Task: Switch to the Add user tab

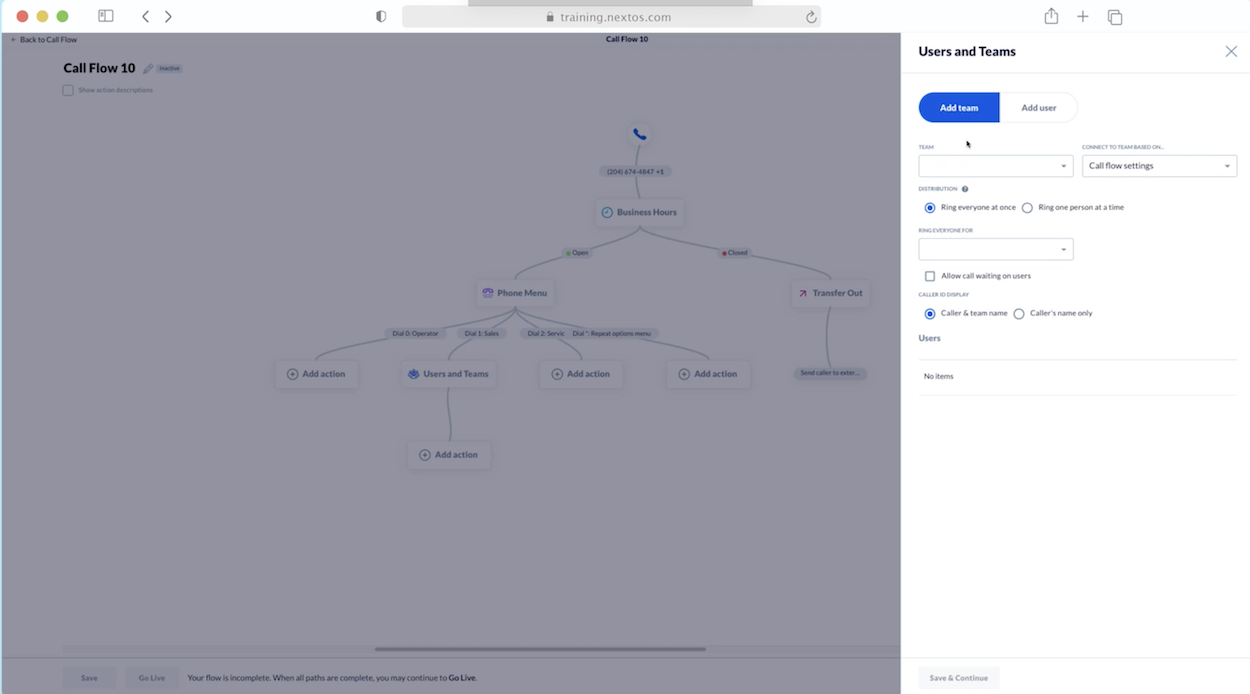Action: [x=1039, y=108]
